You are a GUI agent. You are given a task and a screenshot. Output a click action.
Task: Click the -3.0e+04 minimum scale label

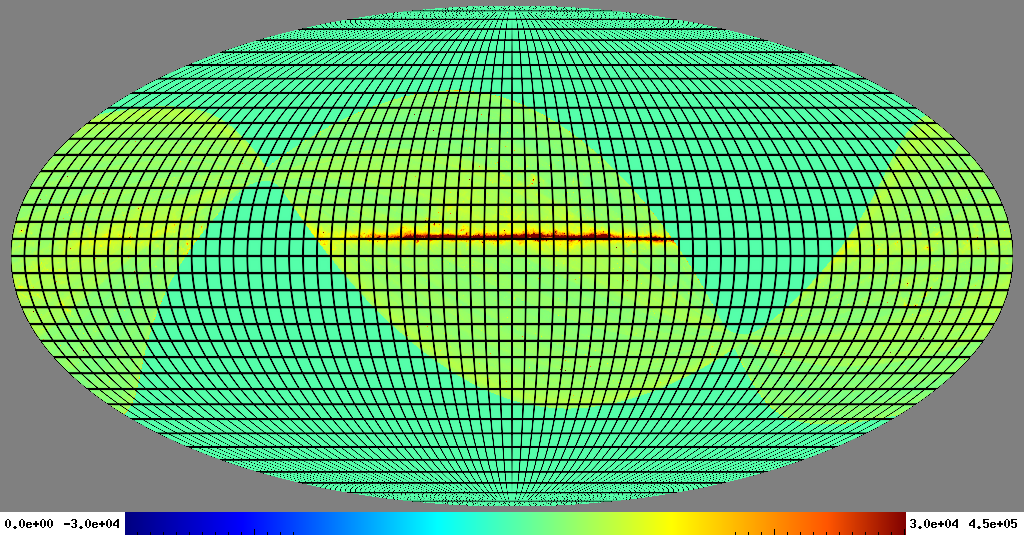pos(91,524)
